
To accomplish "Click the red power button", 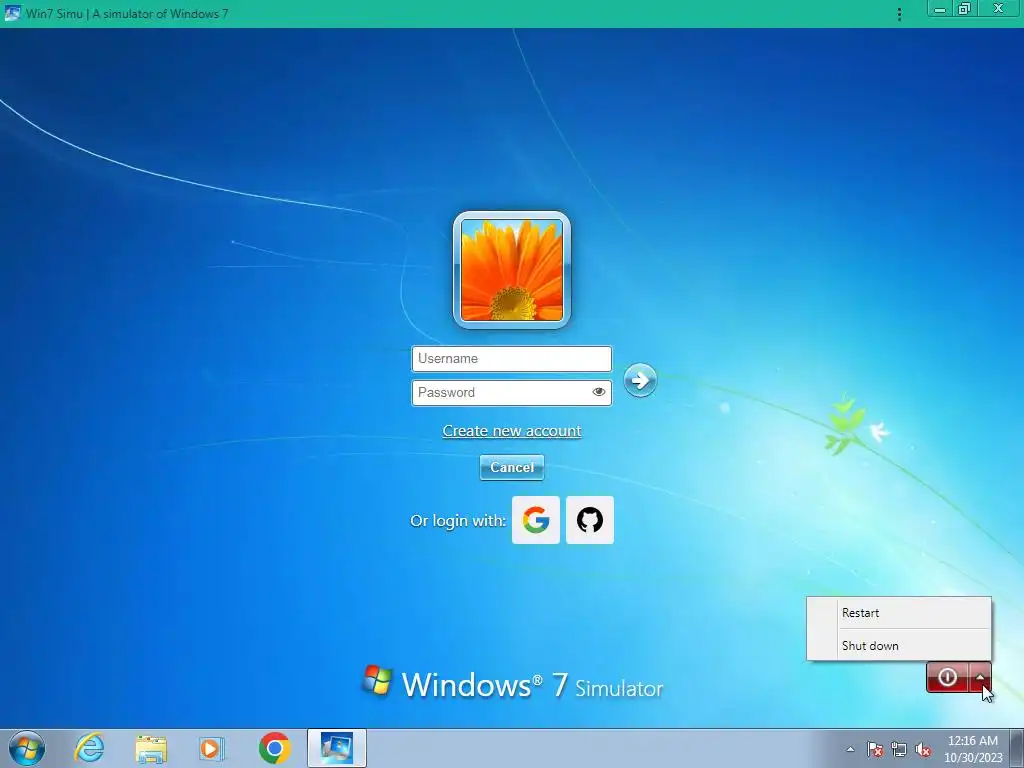I will [x=948, y=677].
